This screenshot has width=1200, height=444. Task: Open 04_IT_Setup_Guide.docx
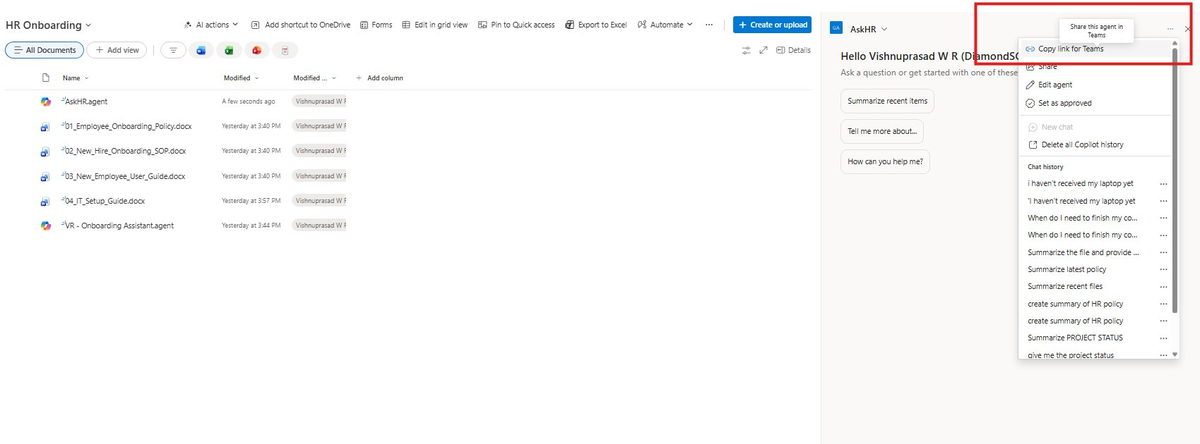point(105,201)
